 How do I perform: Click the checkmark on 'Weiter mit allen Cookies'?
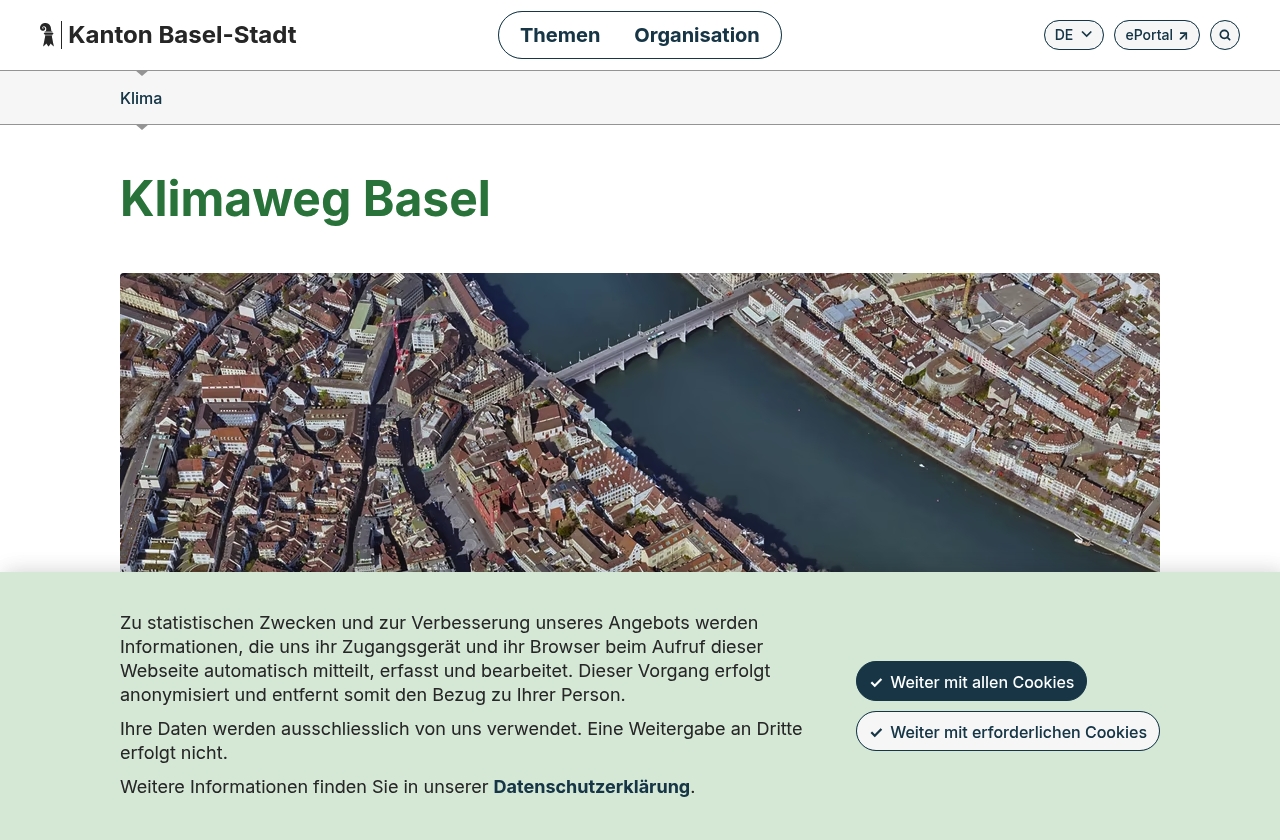tap(877, 681)
